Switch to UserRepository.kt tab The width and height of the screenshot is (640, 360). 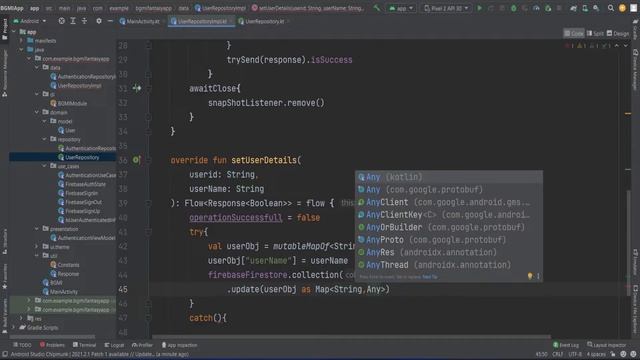pos(264,21)
